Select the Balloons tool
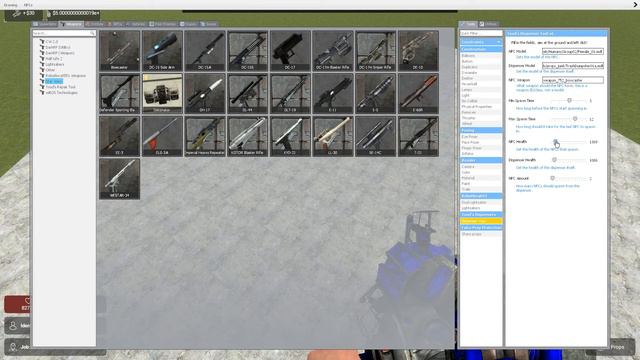Screen dimensions: 640x360 [x=481, y=56]
